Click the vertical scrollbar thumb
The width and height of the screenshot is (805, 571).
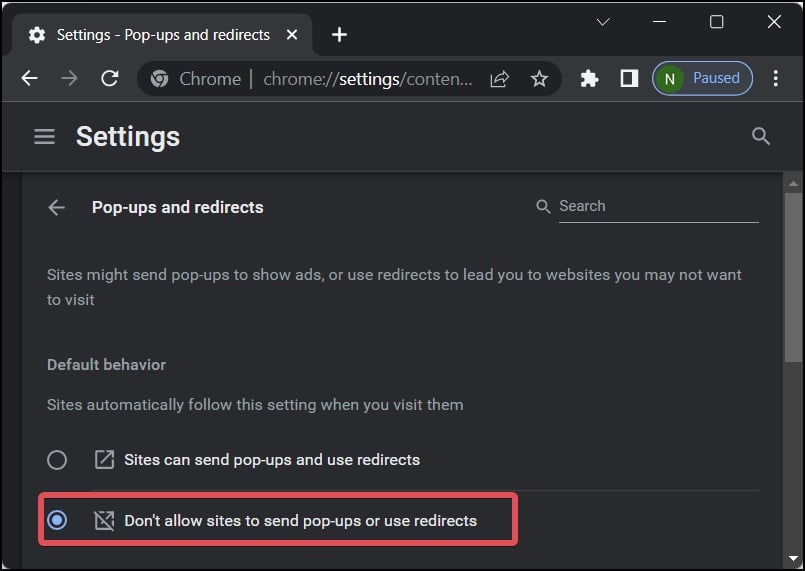pyautogui.click(x=793, y=278)
